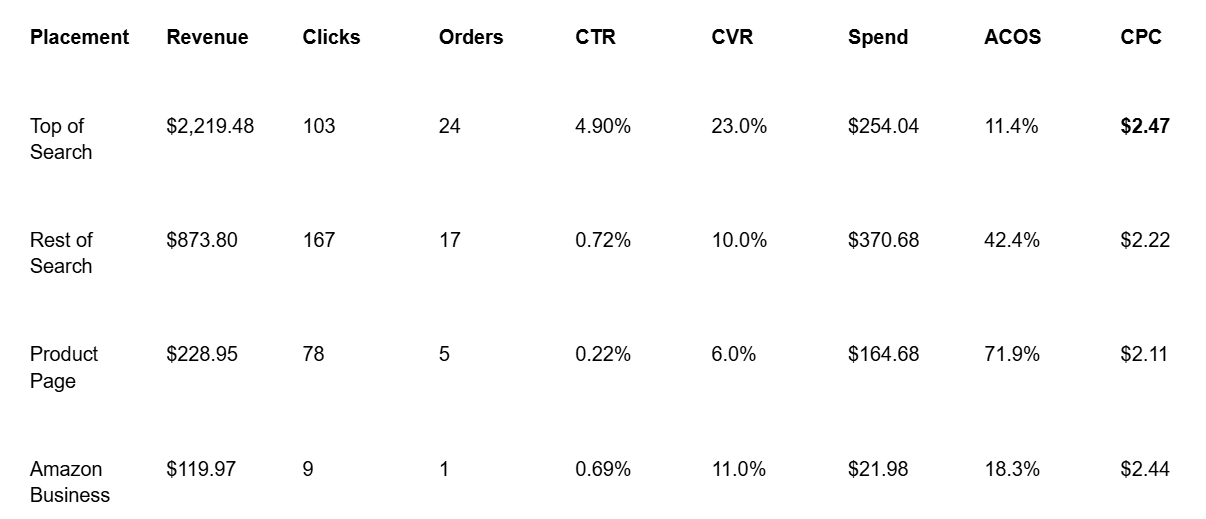Click the Clicks column header
The image size is (1206, 519).
(331, 37)
